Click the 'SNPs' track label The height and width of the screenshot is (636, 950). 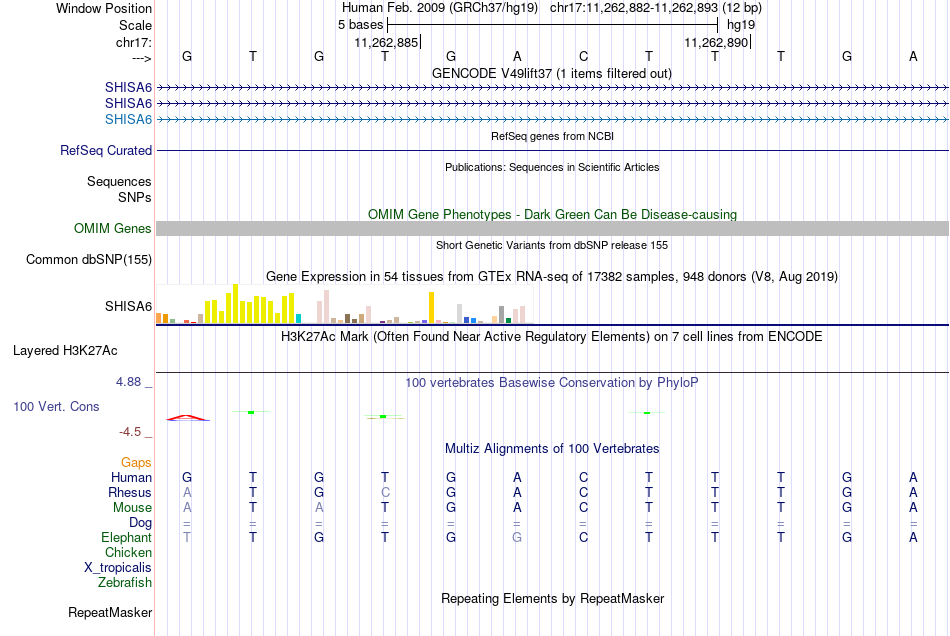135,197
